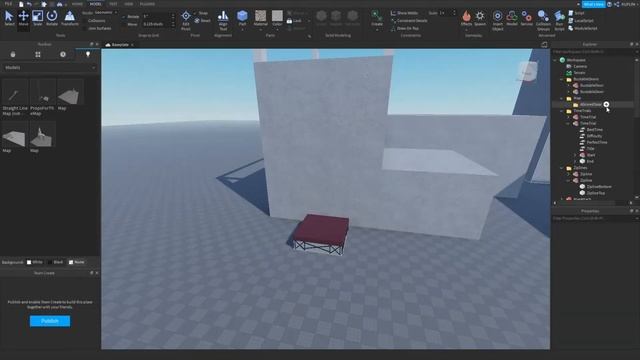The height and width of the screenshot is (360, 640).
Task: Activate the Move tool
Action: click(23, 18)
